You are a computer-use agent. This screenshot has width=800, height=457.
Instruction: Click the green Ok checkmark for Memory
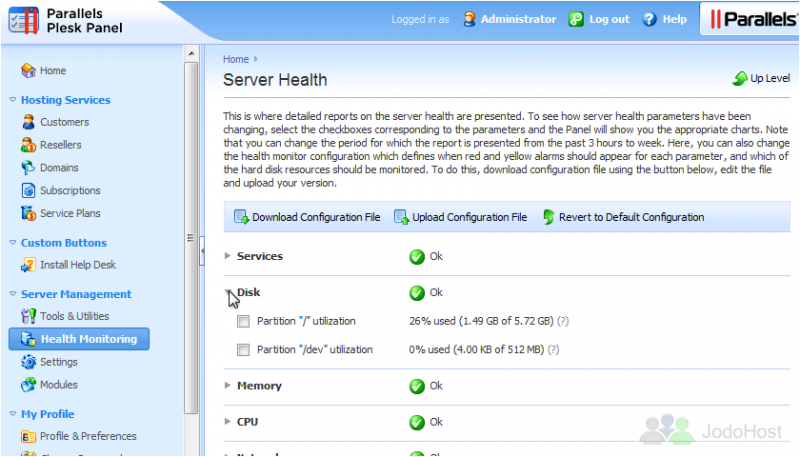[417, 386]
